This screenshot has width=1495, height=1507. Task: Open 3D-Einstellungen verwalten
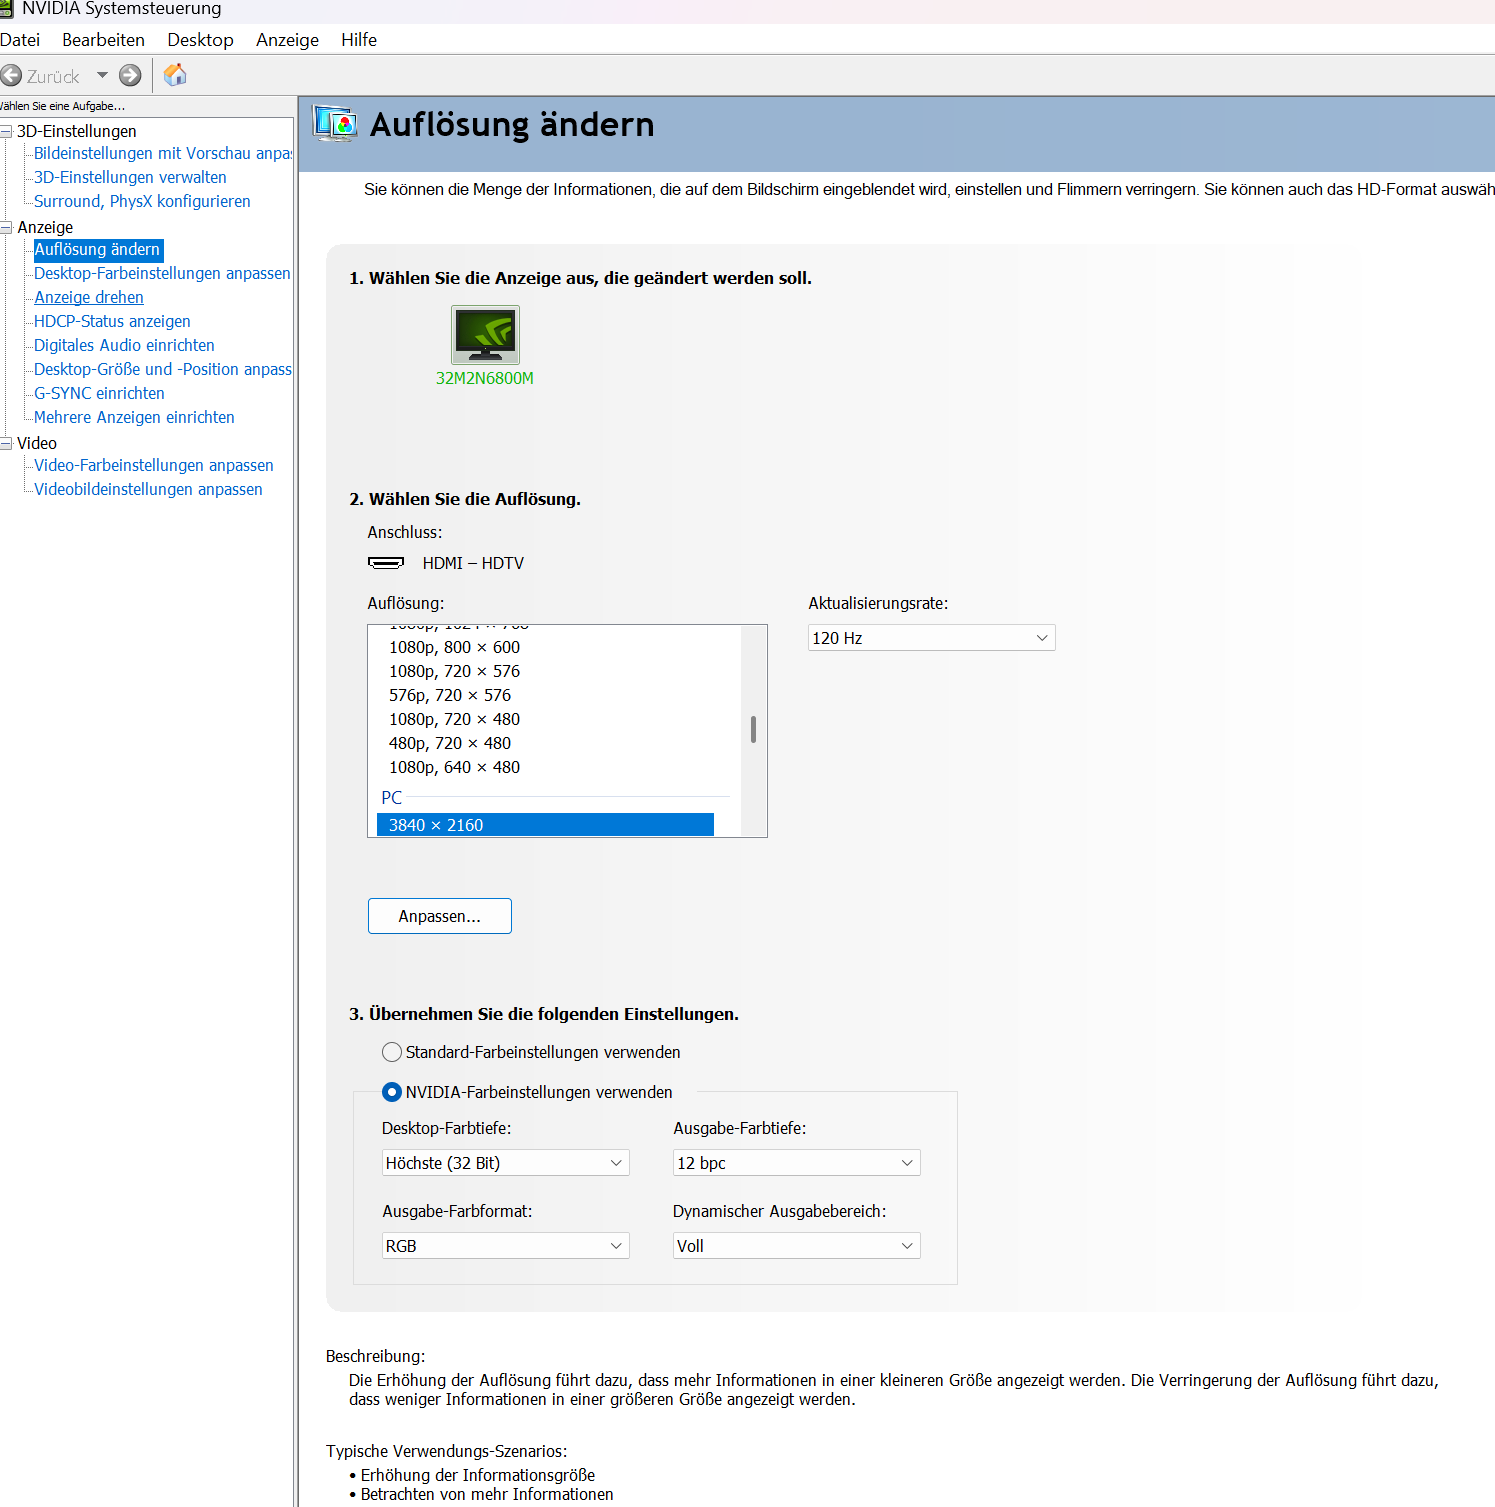click(130, 177)
